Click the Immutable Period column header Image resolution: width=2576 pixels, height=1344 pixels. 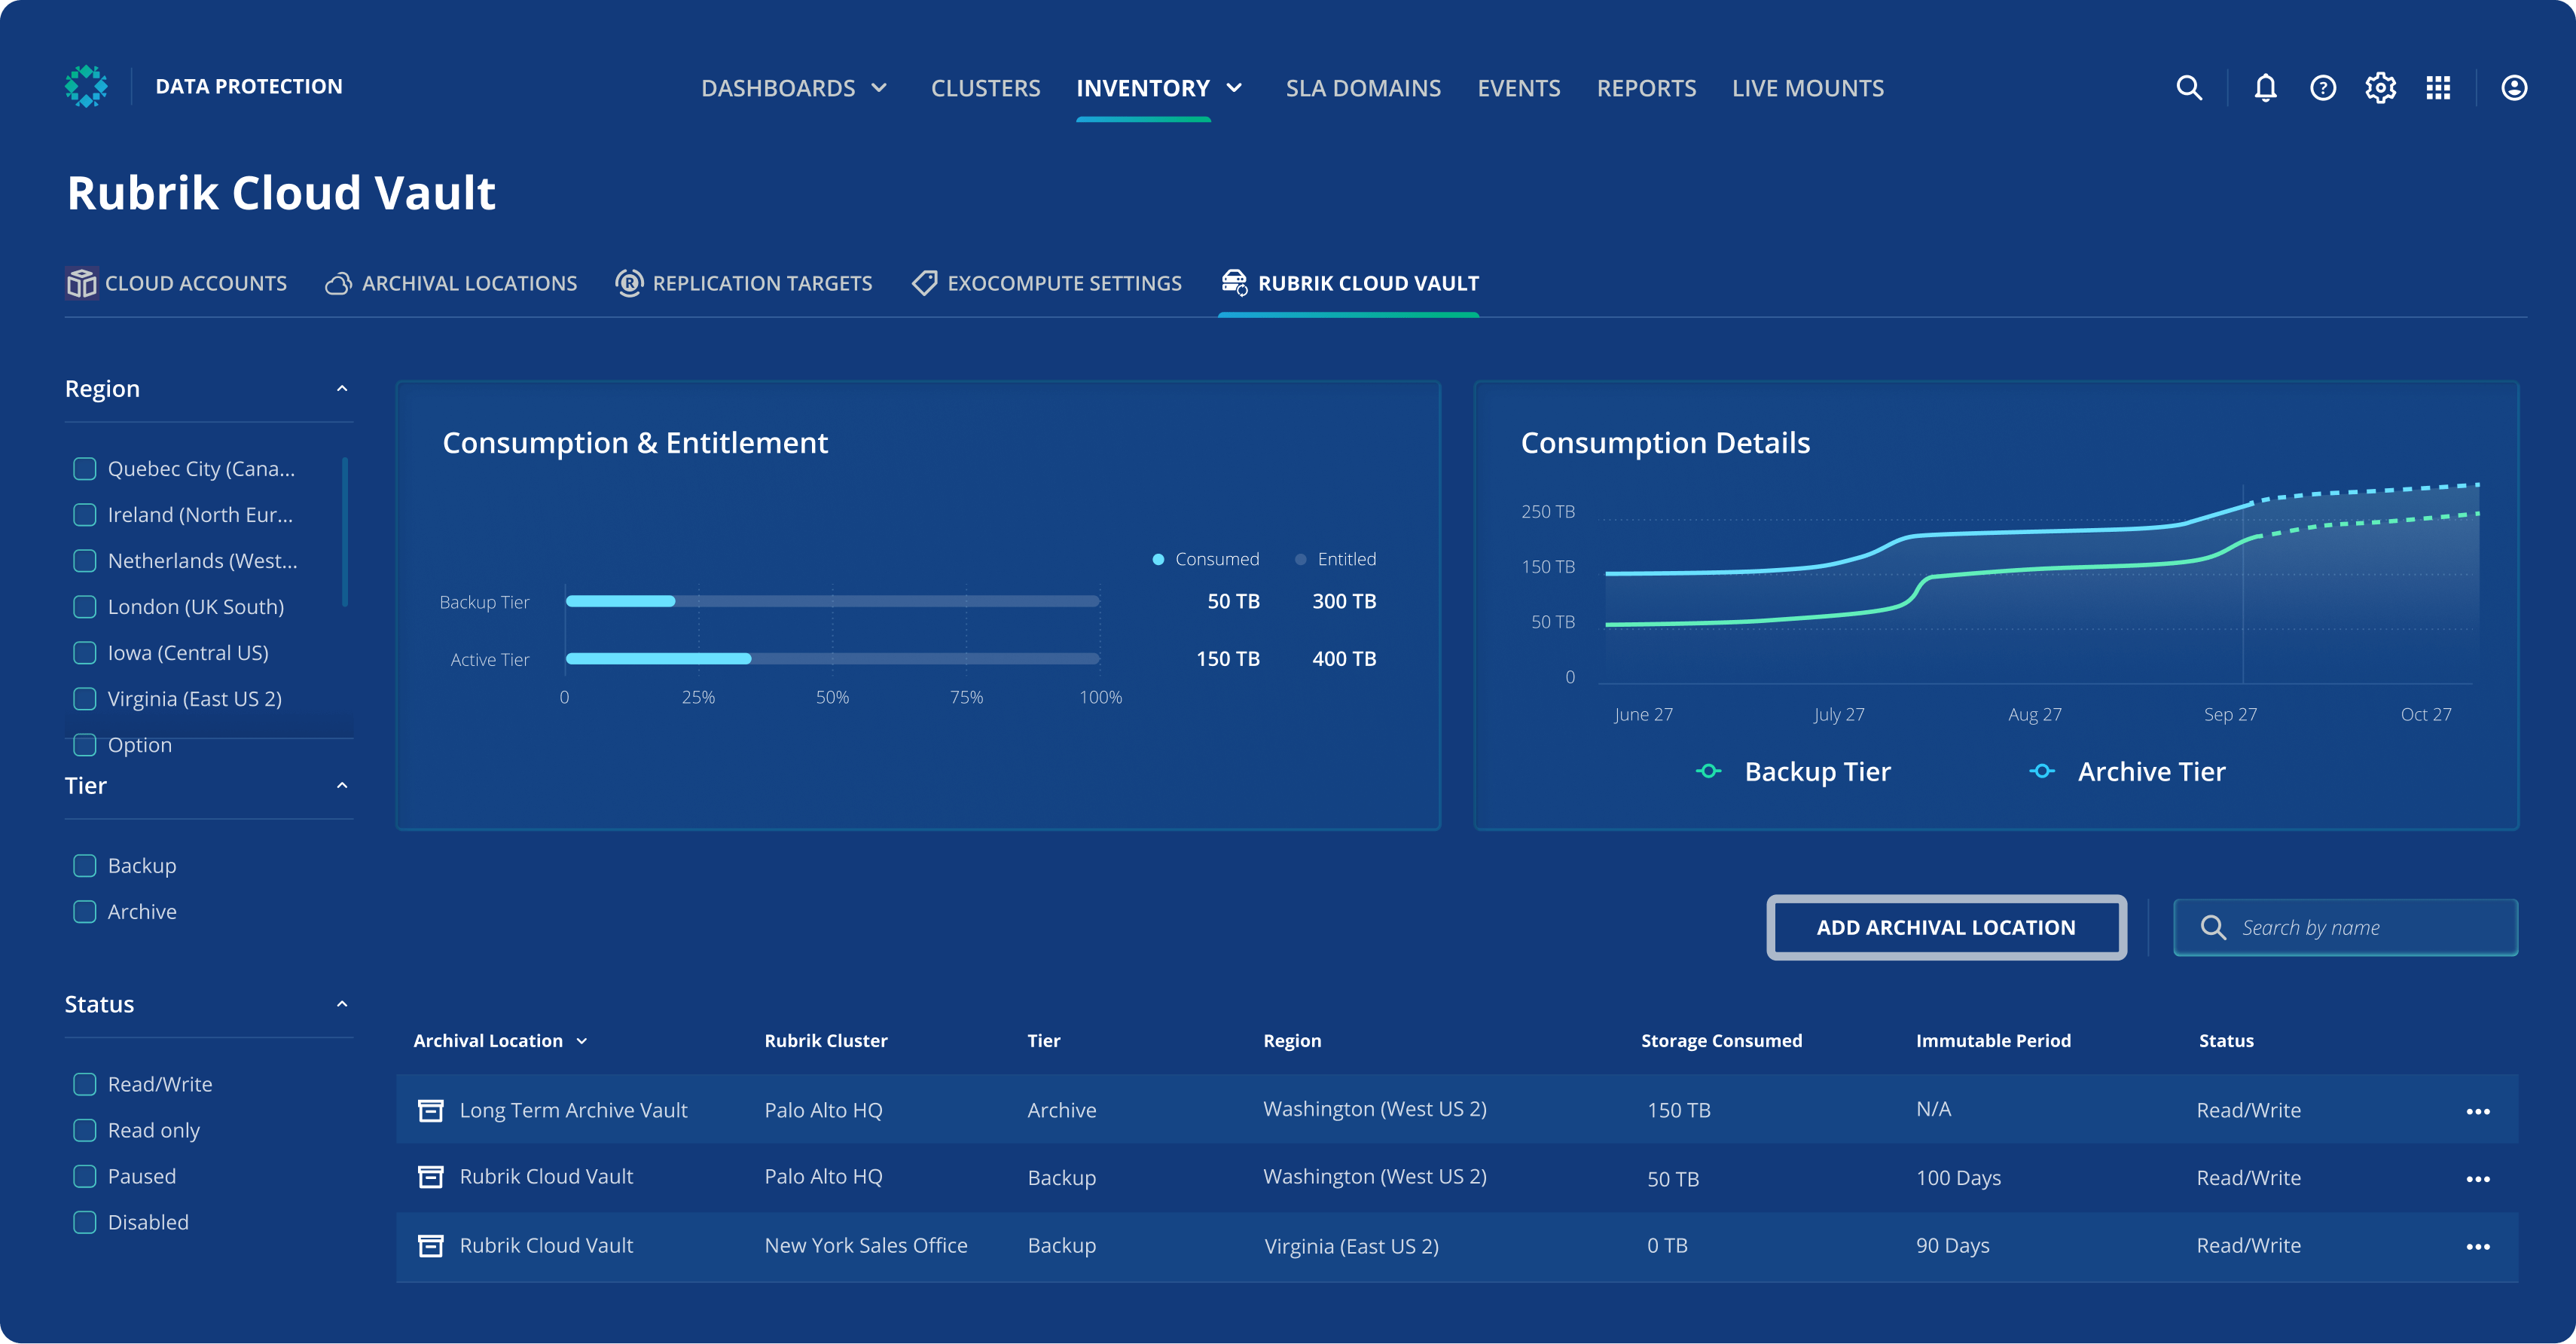[1993, 1041]
